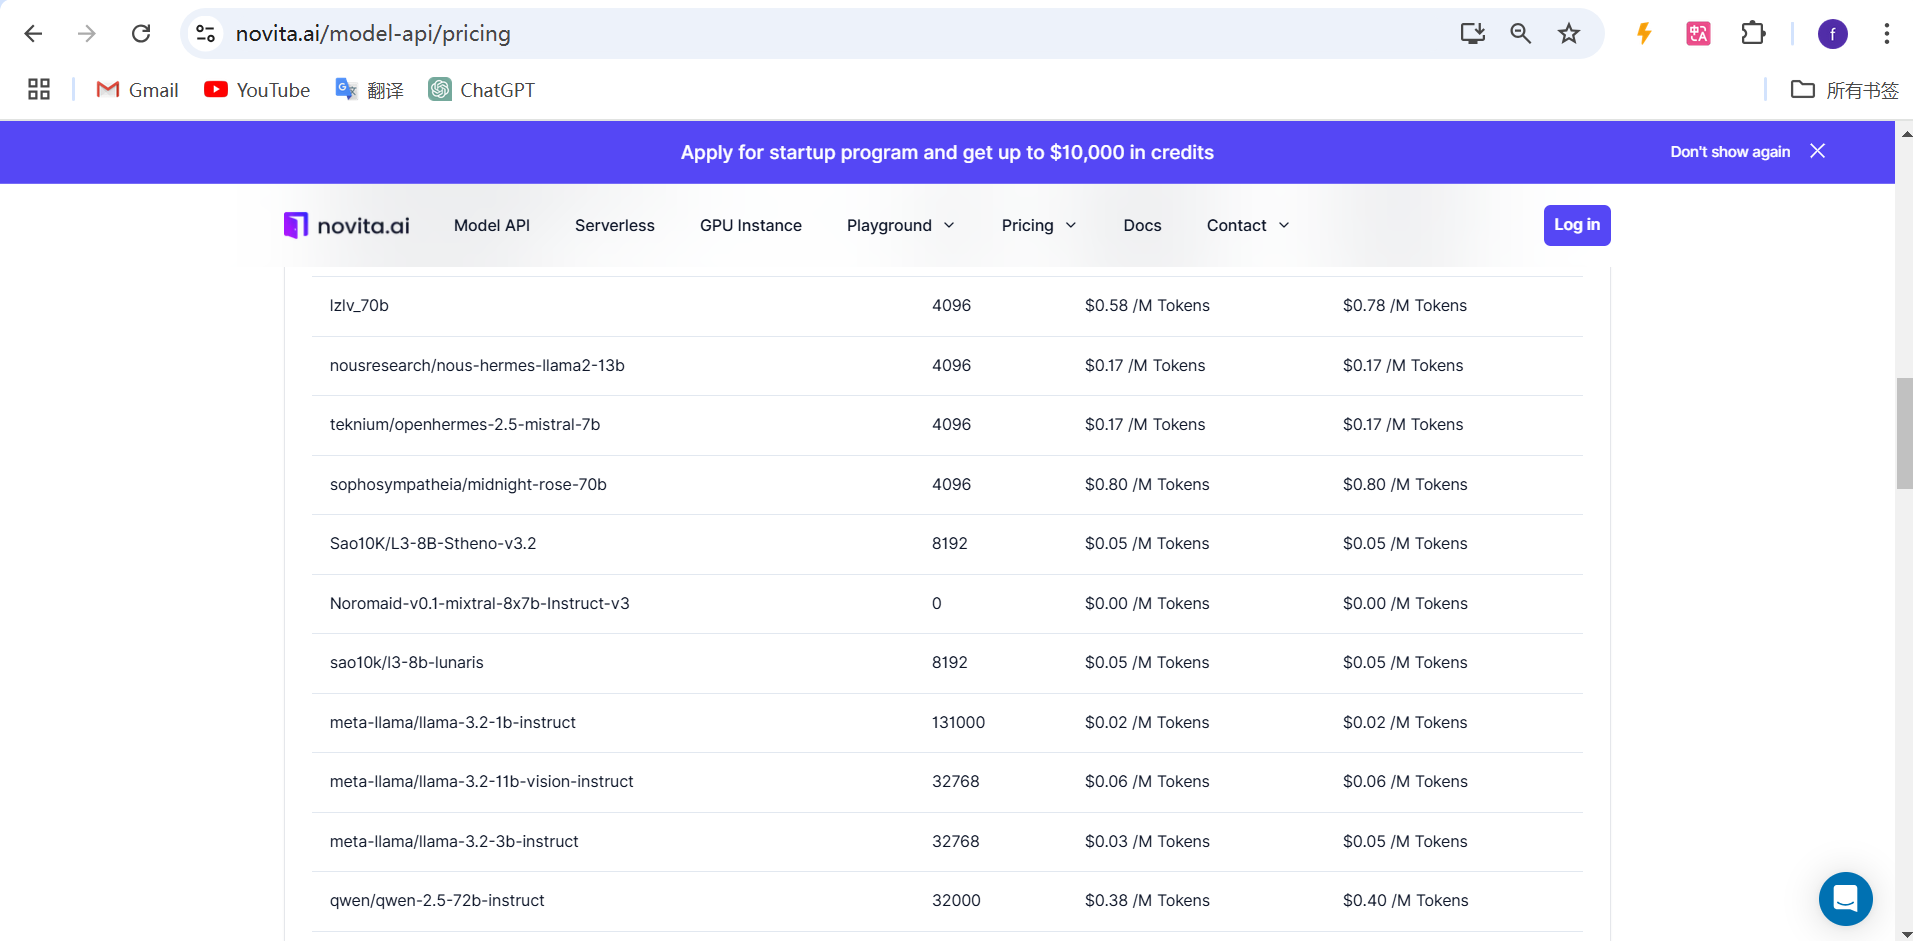Click the $0.03 /M Tokens price for llama-3.2-3b

pyautogui.click(x=1147, y=842)
